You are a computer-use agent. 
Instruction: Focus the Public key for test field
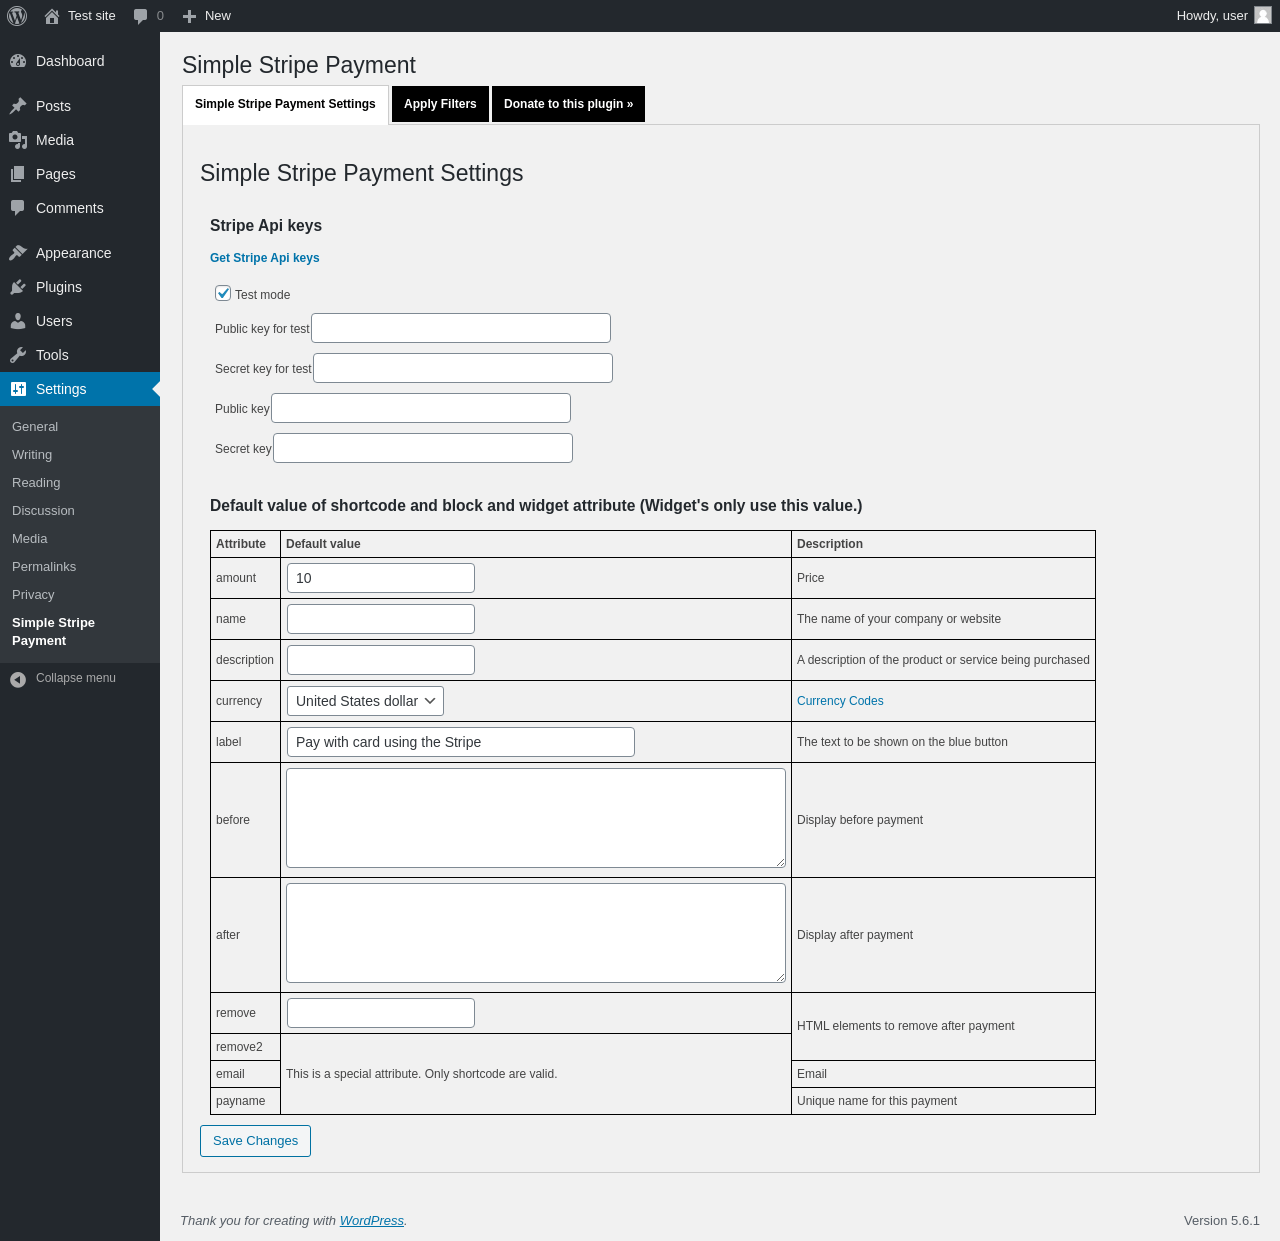point(461,328)
